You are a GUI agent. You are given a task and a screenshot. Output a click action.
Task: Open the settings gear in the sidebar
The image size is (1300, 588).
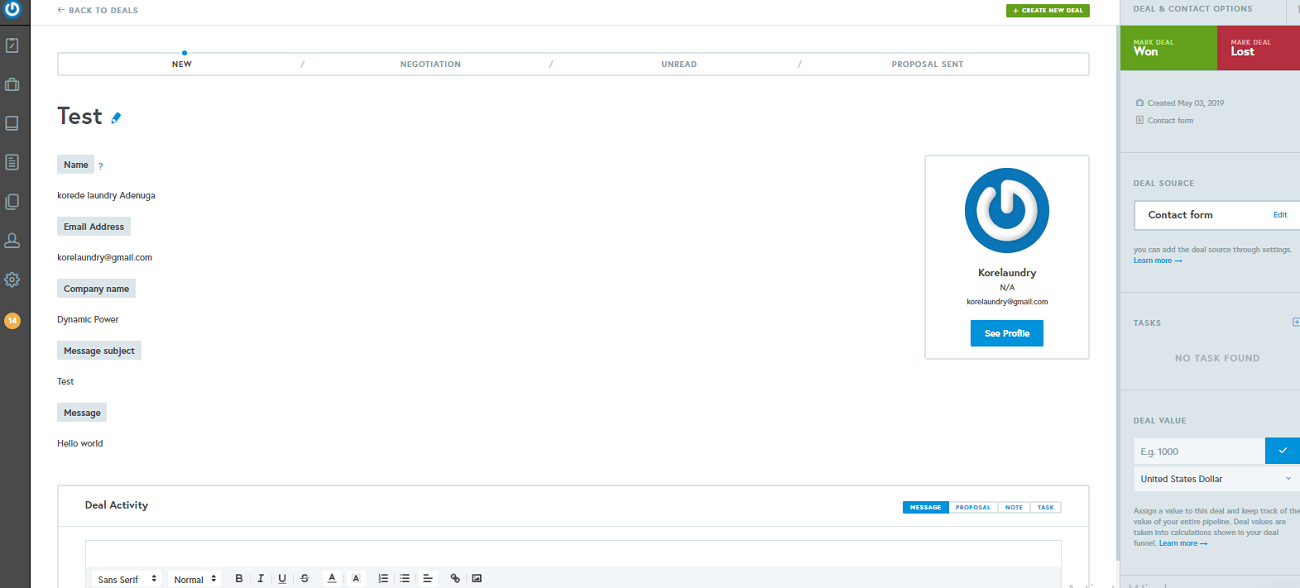(x=12, y=279)
